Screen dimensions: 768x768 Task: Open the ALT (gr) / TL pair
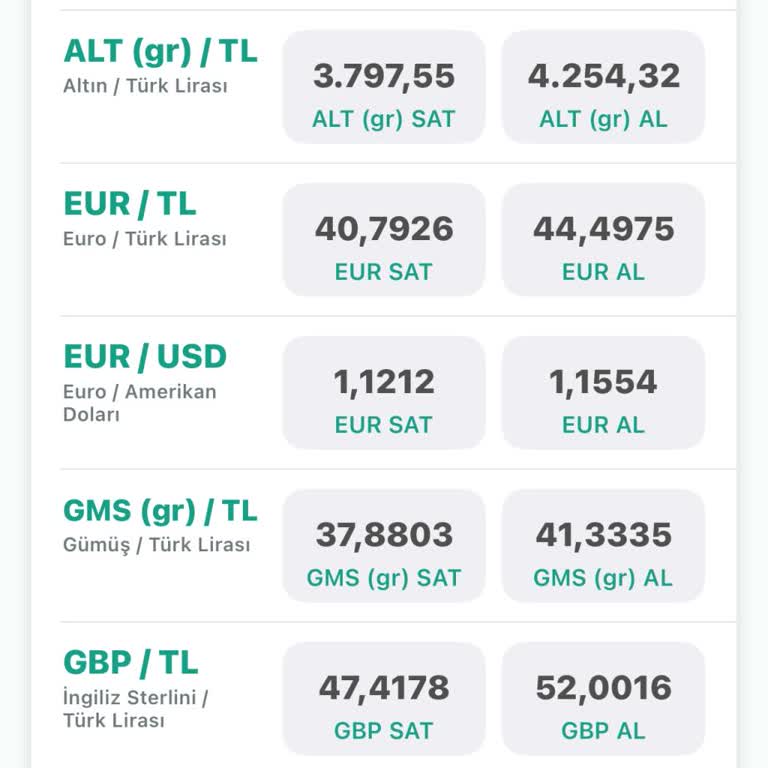click(x=160, y=51)
